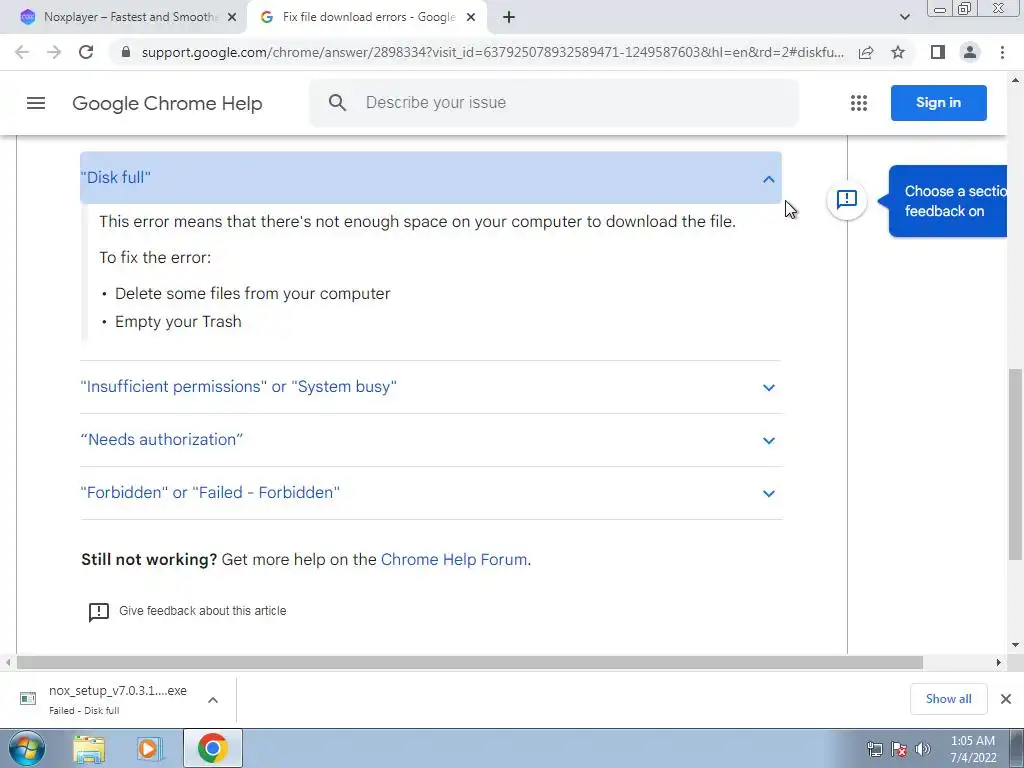The image size is (1024, 768).
Task: Share this page via address bar icon
Action: [x=866, y=52]
